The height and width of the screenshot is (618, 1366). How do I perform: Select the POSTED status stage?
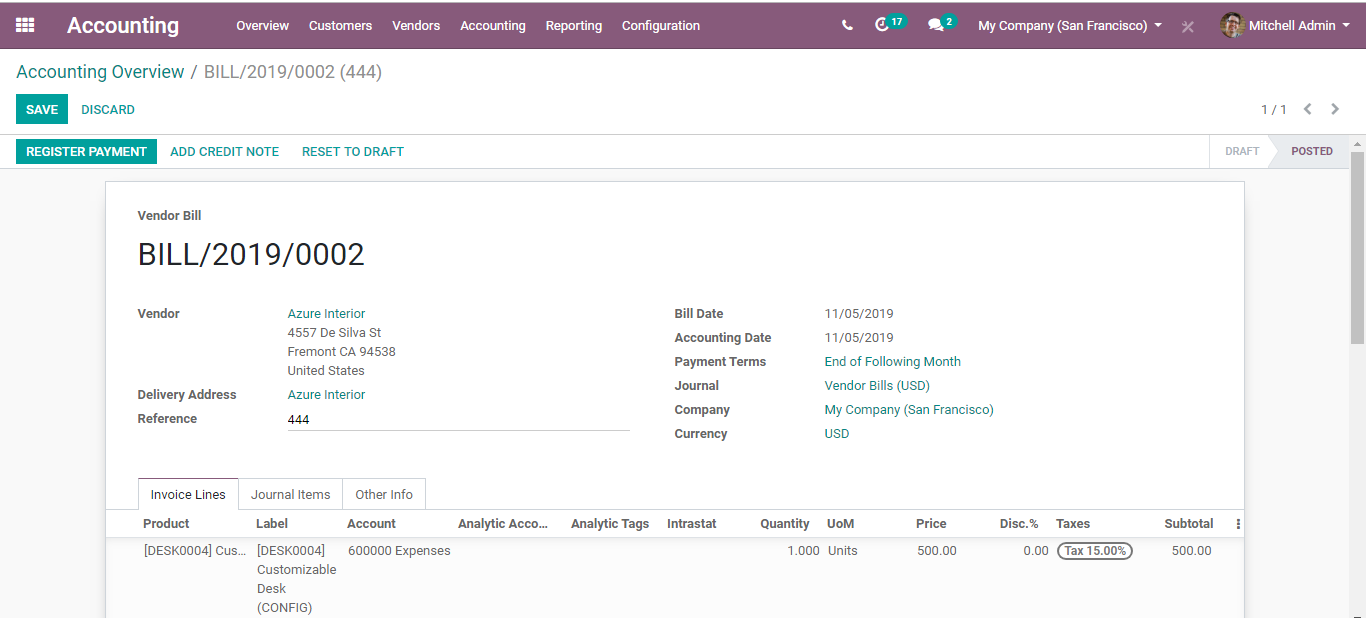click(1311, 151)
